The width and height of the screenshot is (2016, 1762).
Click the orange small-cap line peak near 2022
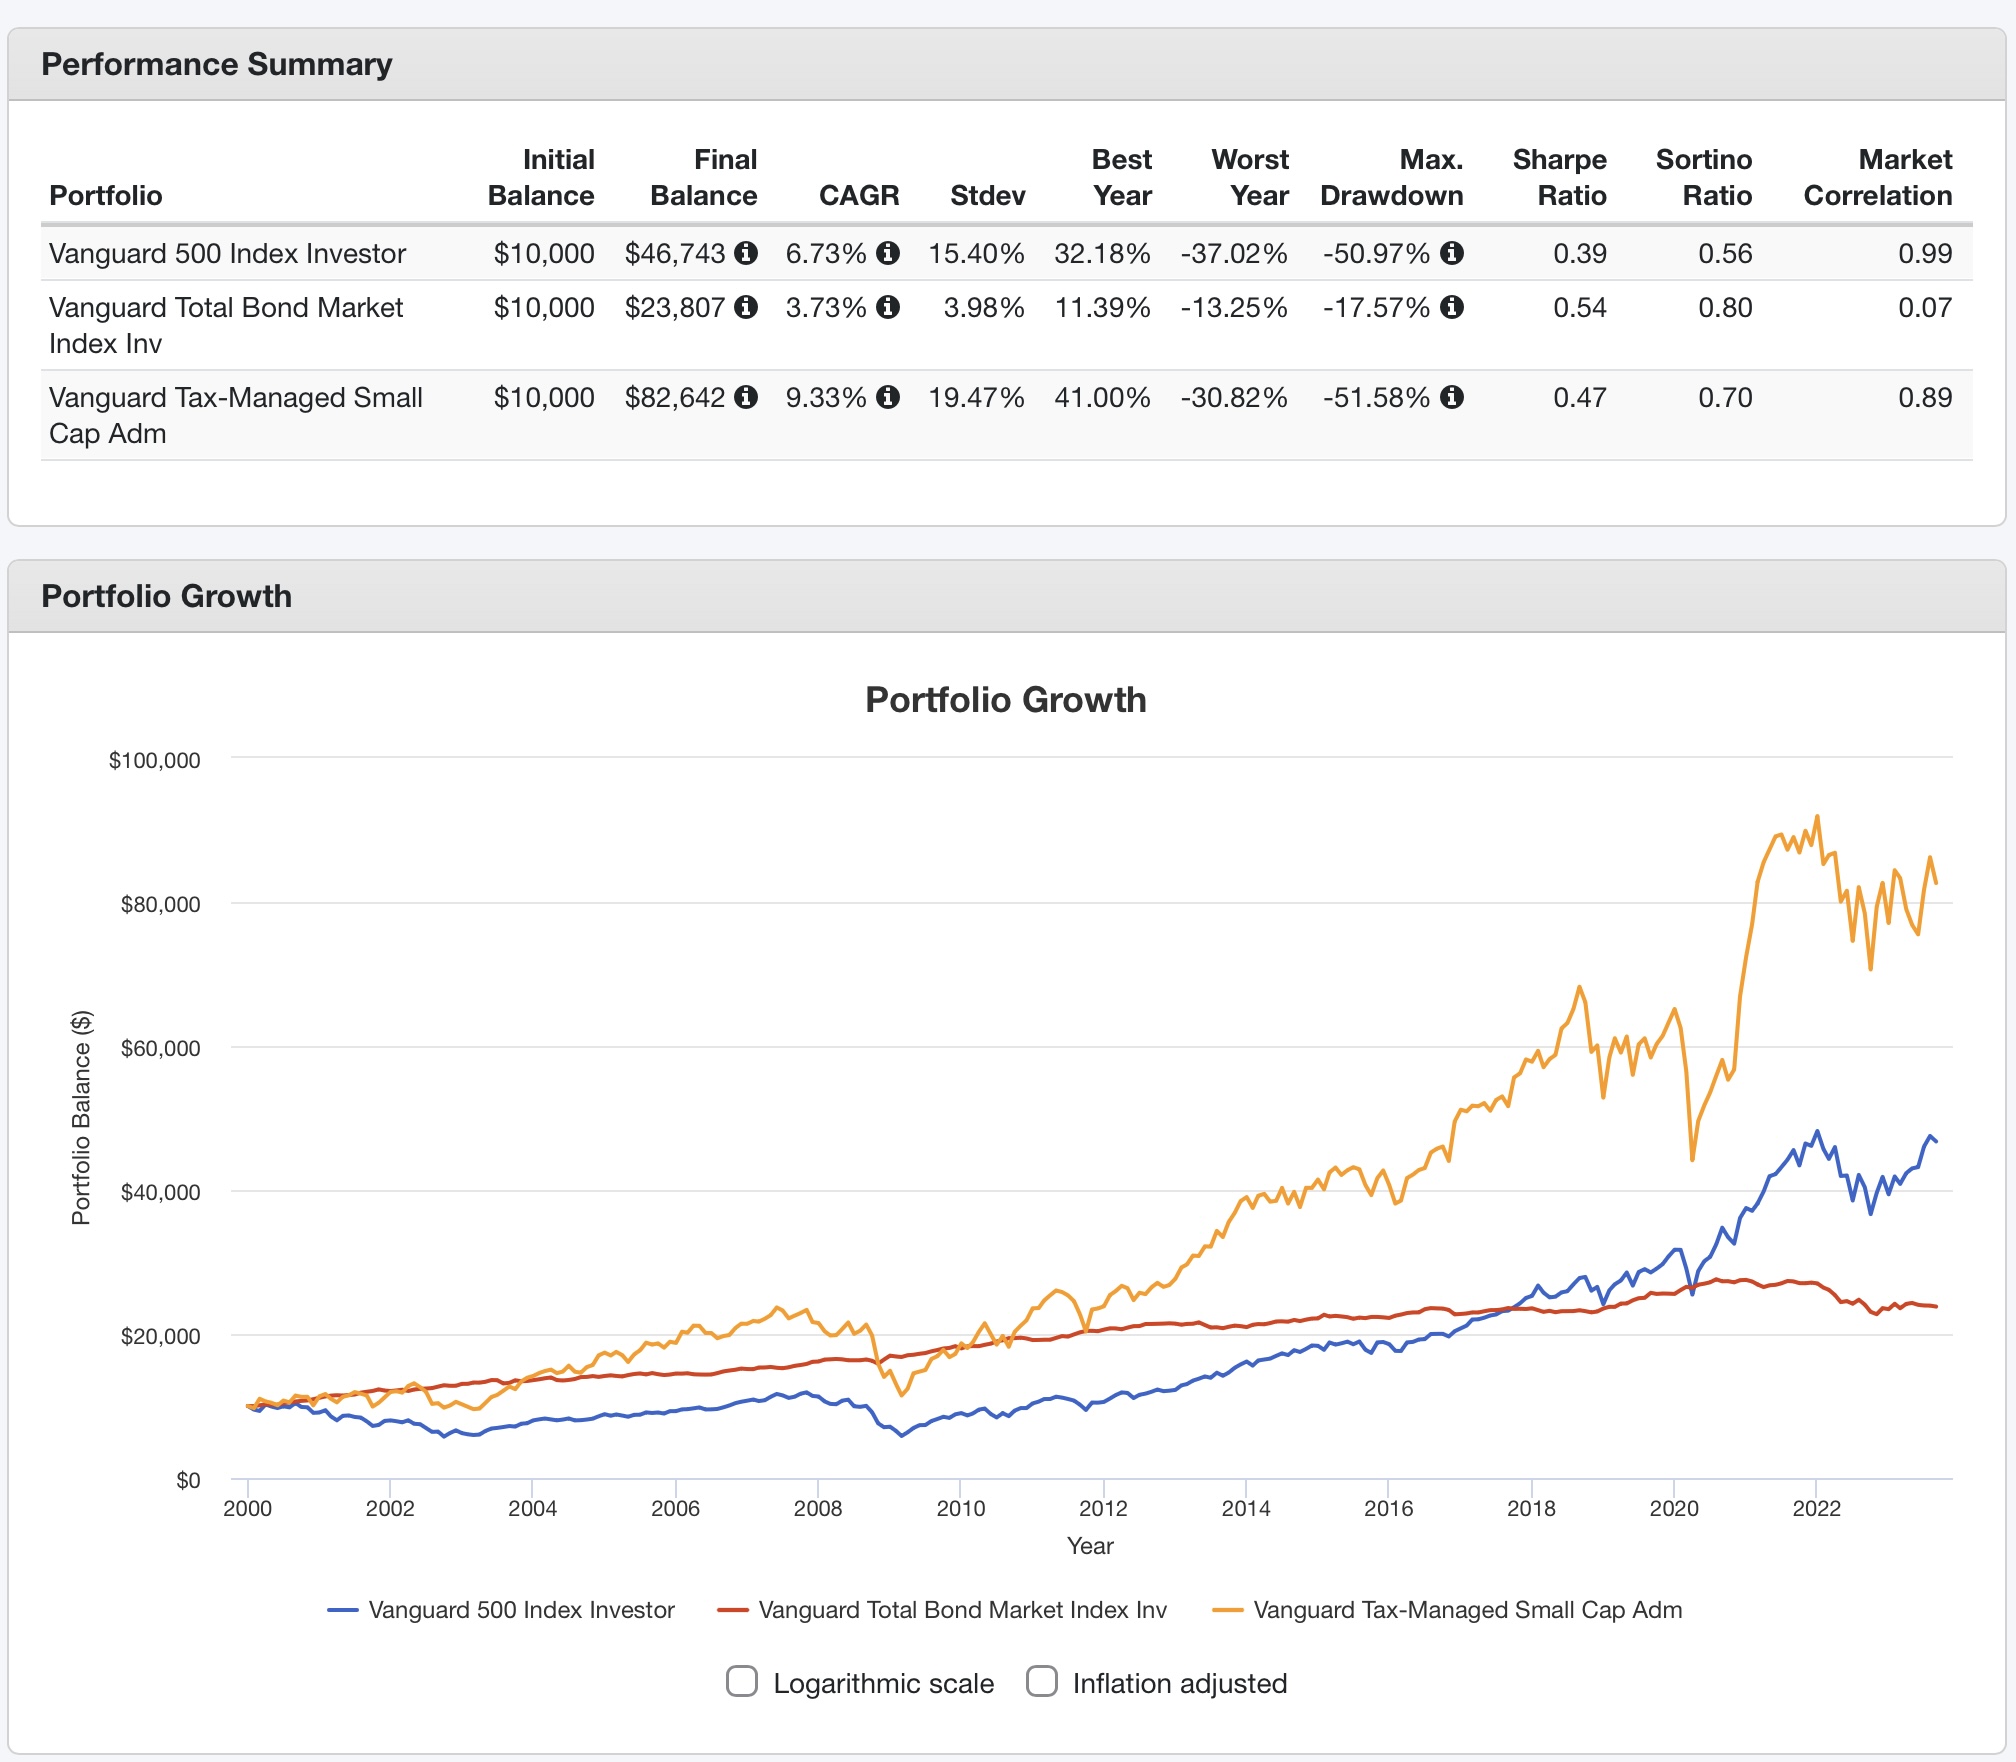1817,817
